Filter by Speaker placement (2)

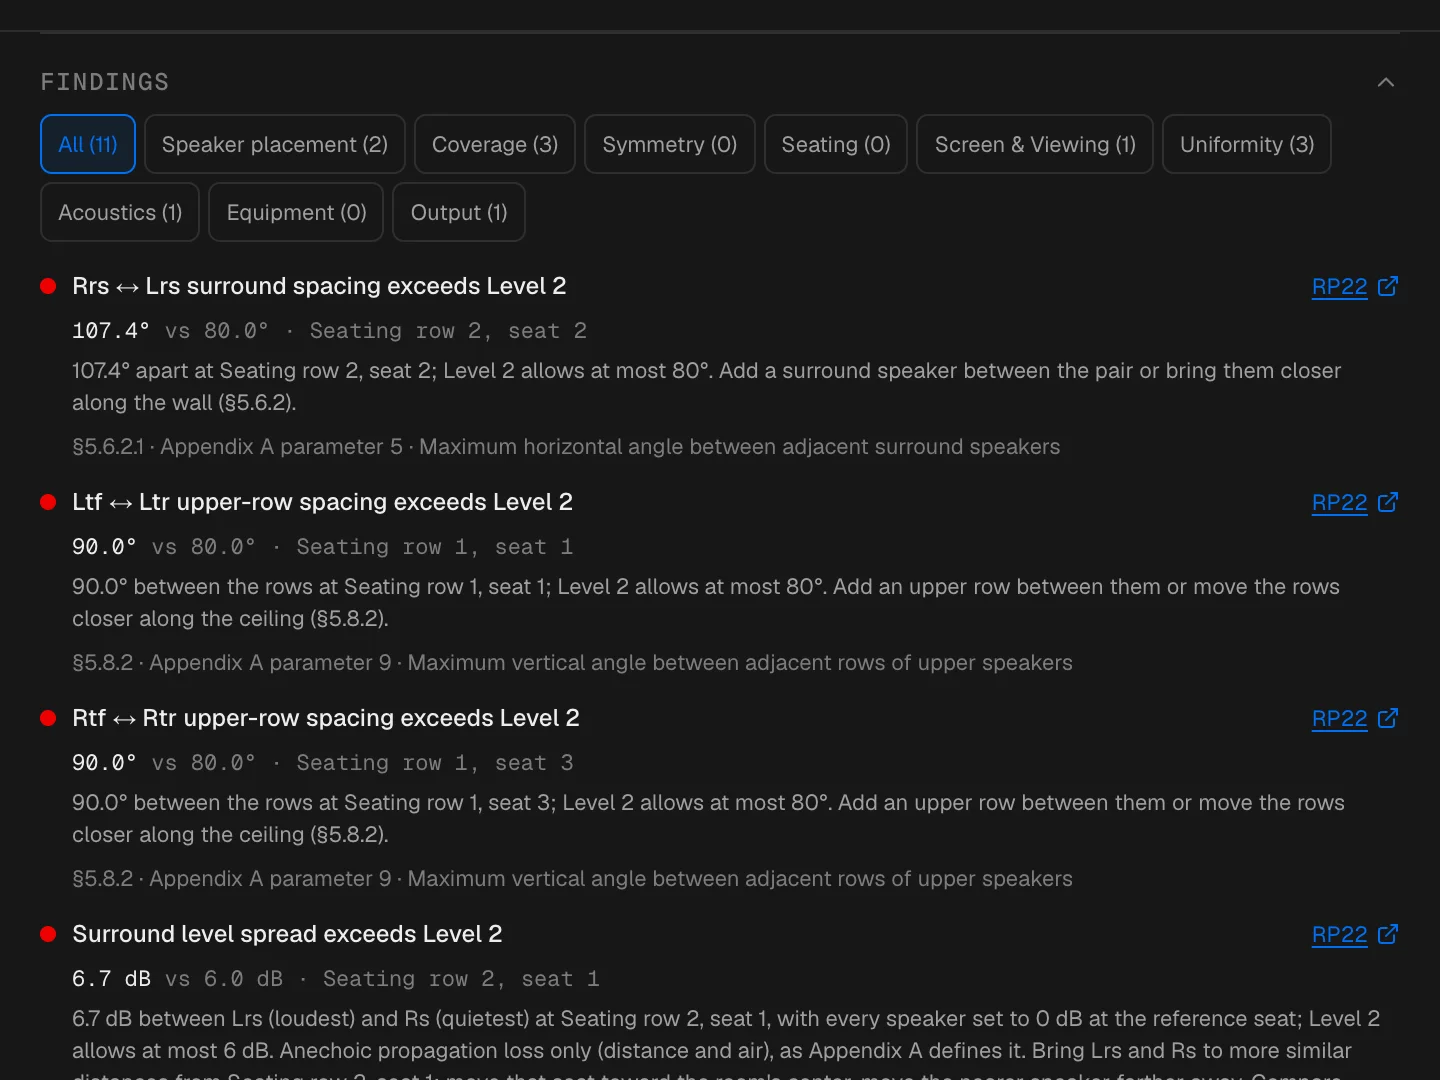click(x=275, y=144)
